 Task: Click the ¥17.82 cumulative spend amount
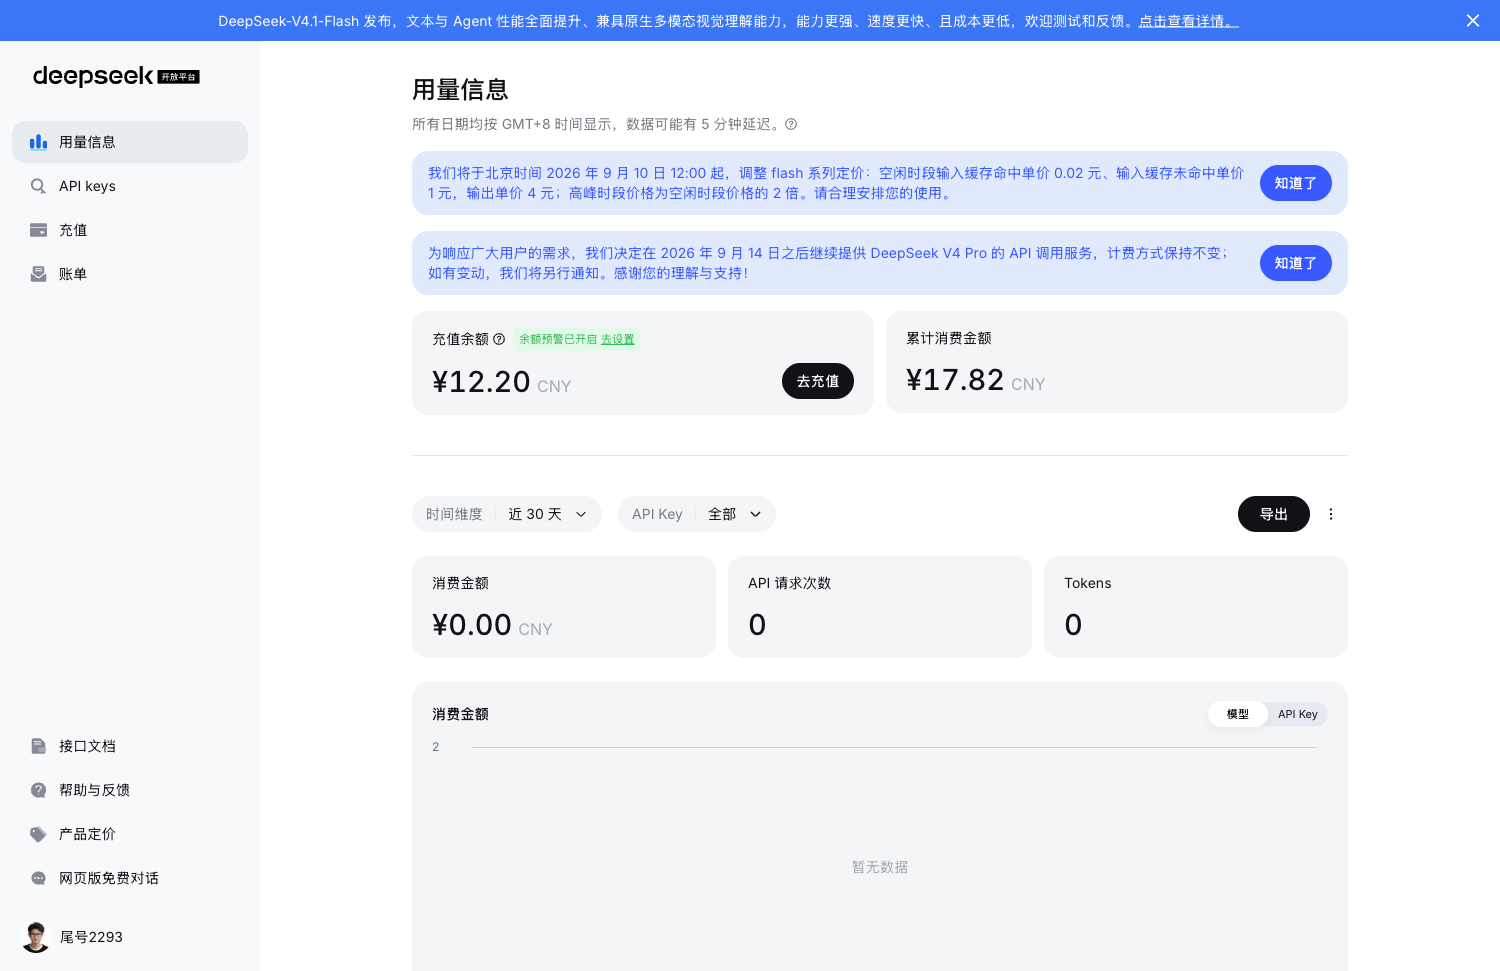coord(955,380)
